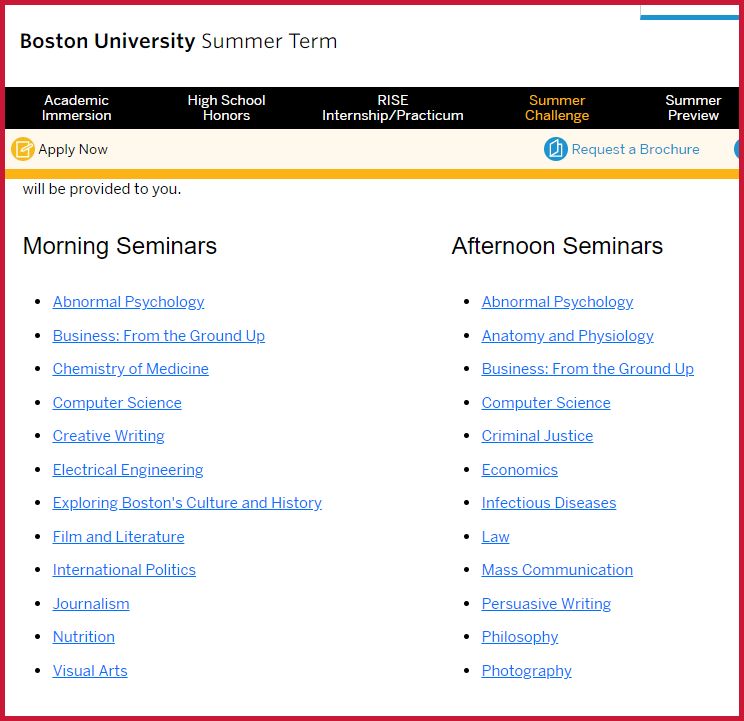Viewport: 744px width, 721px height.
Task: Open the RISE Internship/Practicum menu item
Action: point(392,107)
